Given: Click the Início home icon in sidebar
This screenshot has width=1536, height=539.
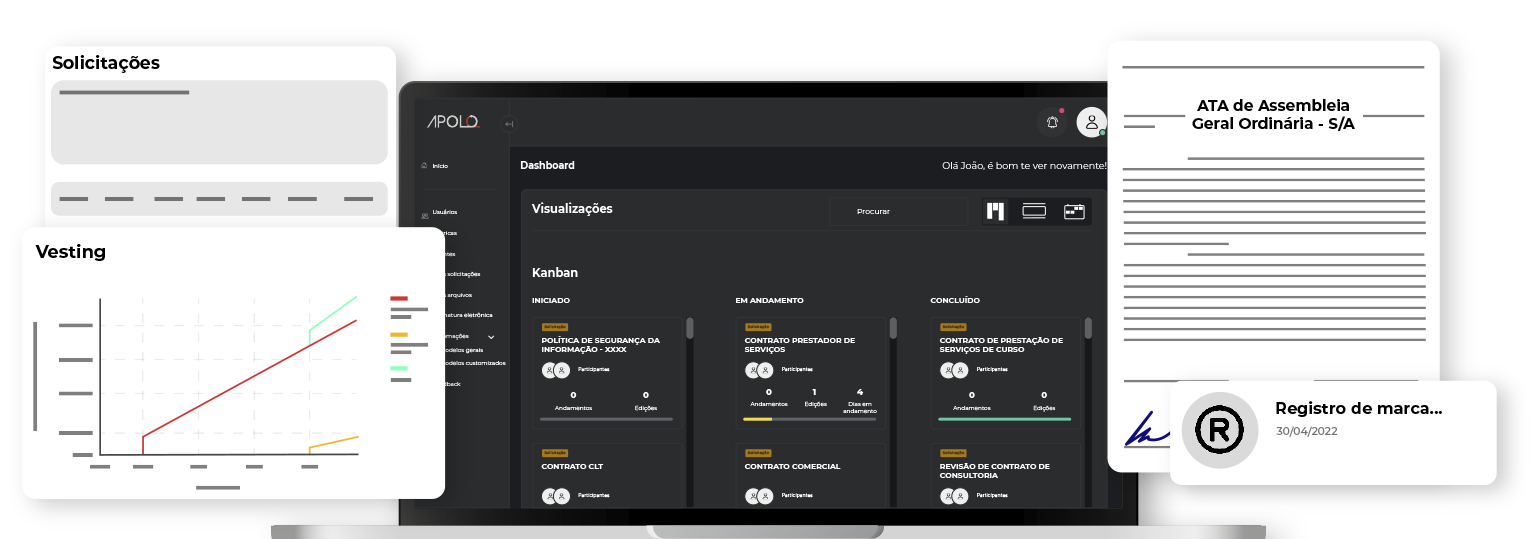Looking at the screenshot, I should pos(424,166).
